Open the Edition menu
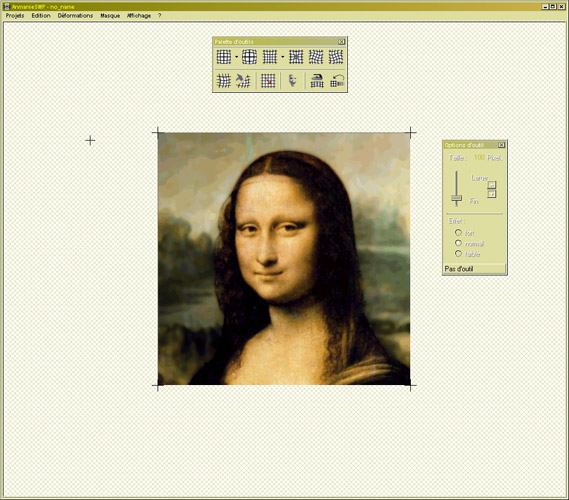Screen dimensions: 569x500 tap(41, 16)
